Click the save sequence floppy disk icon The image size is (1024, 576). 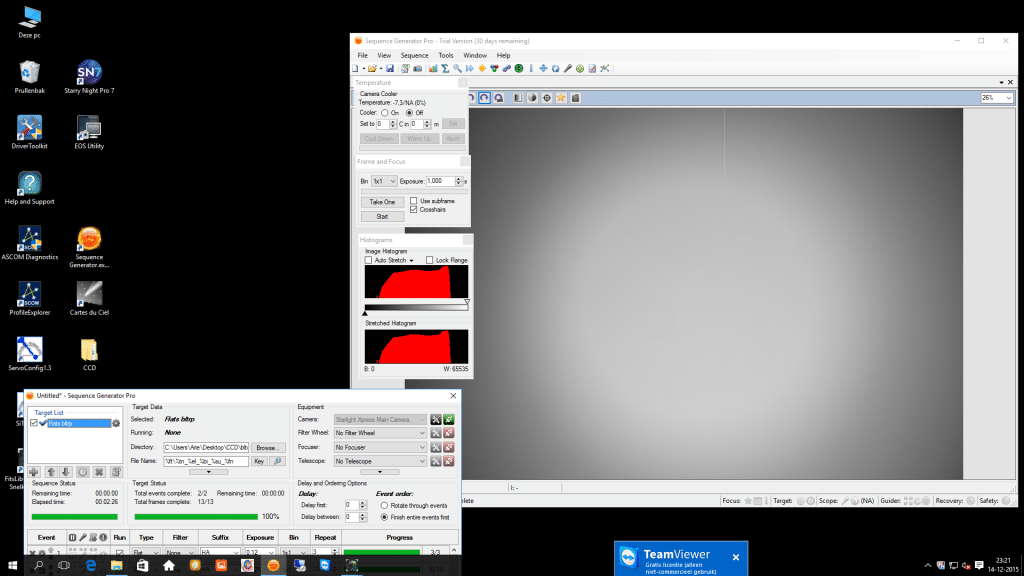pyautogui.click(x=390, y=69)
